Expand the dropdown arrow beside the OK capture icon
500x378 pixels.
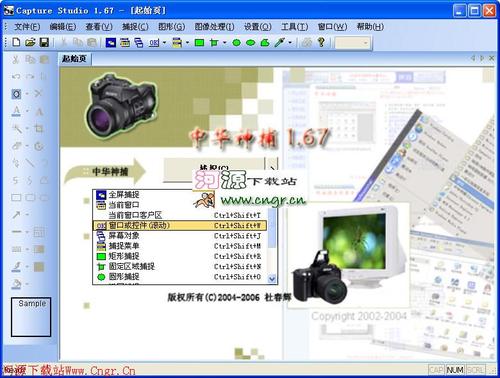pyautogui.click(x=164, y=43)
